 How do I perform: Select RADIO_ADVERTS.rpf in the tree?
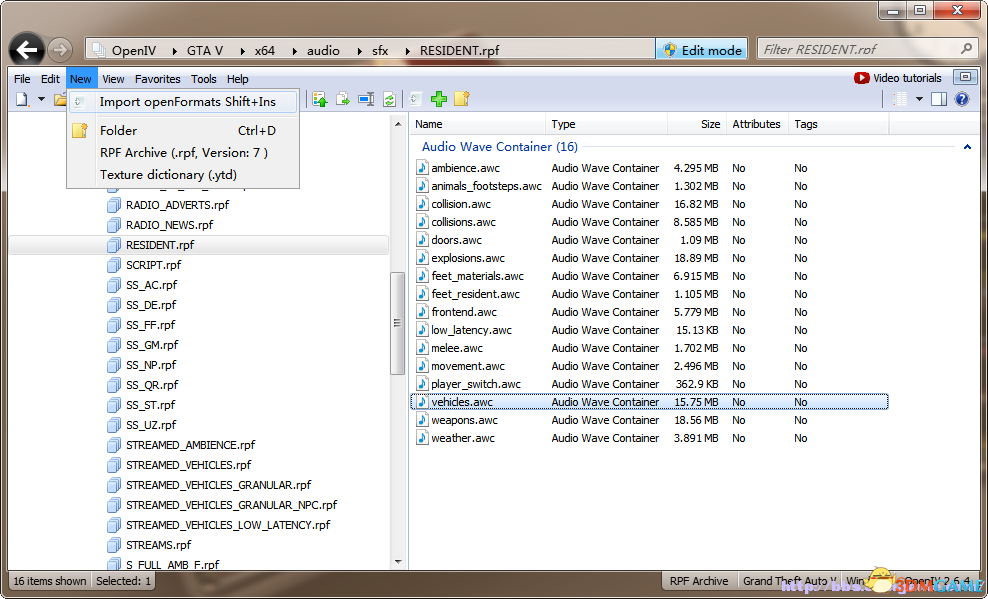pos(178,205)
